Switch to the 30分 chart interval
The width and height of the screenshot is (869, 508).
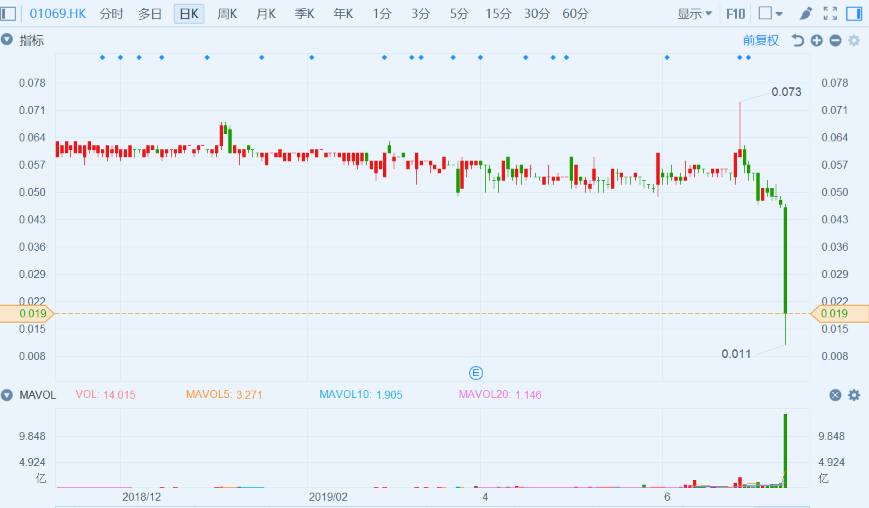click(x=536, y=13)
